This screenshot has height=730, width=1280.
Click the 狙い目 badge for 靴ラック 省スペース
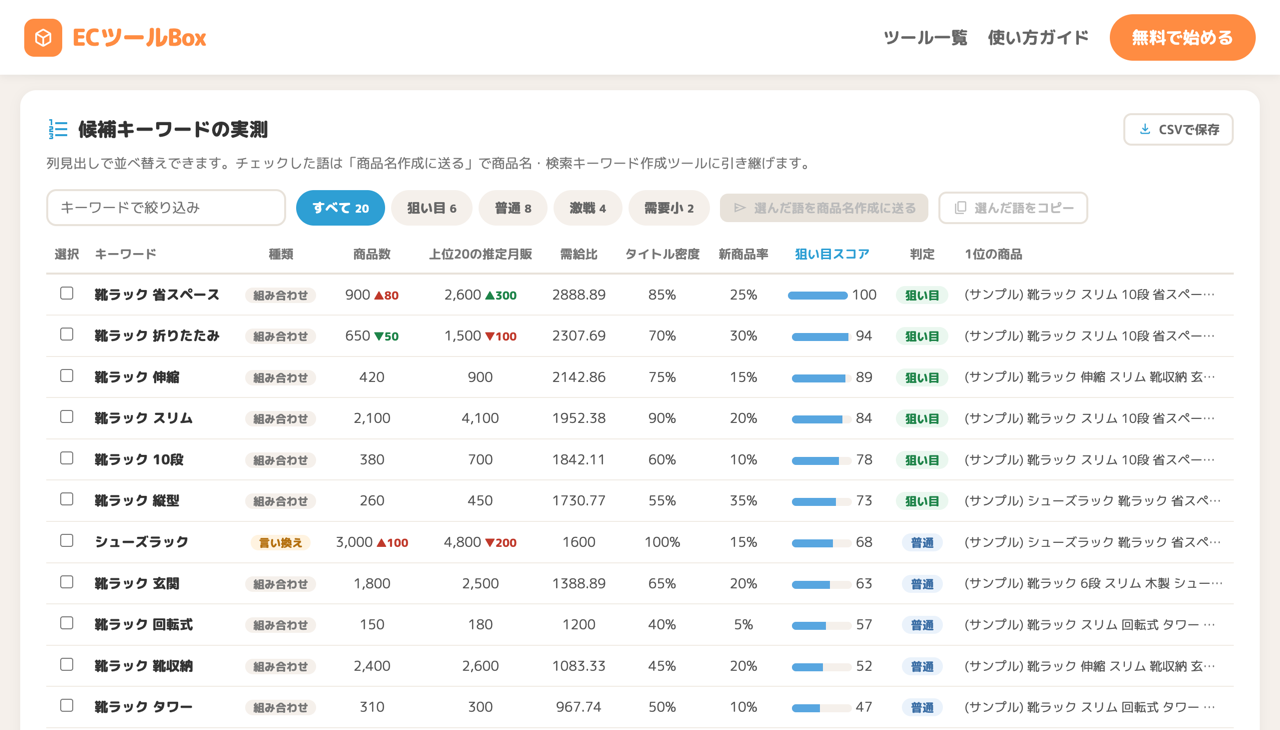922,296
